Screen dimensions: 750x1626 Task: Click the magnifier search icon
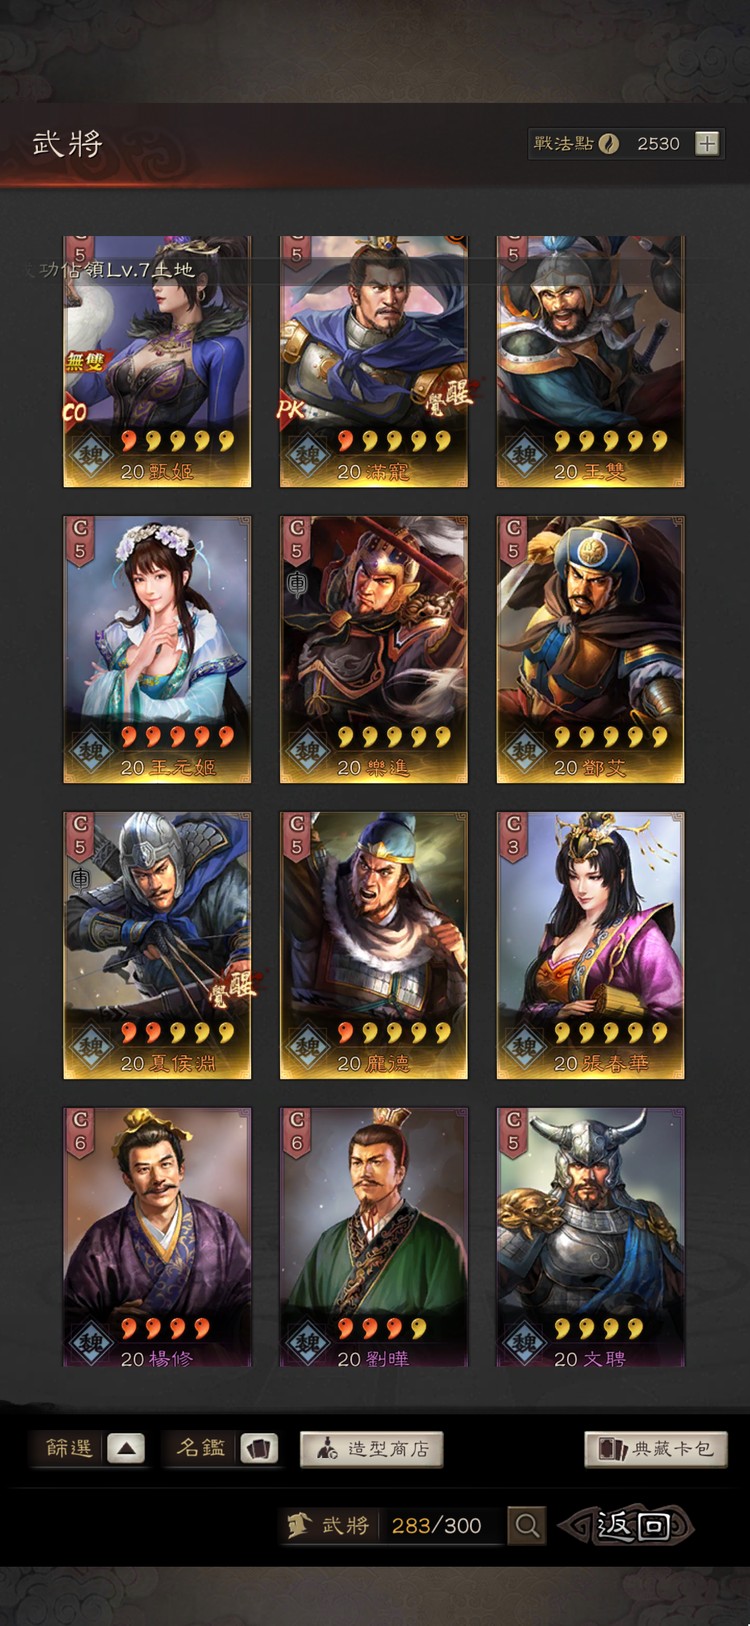coord(527,1525)
